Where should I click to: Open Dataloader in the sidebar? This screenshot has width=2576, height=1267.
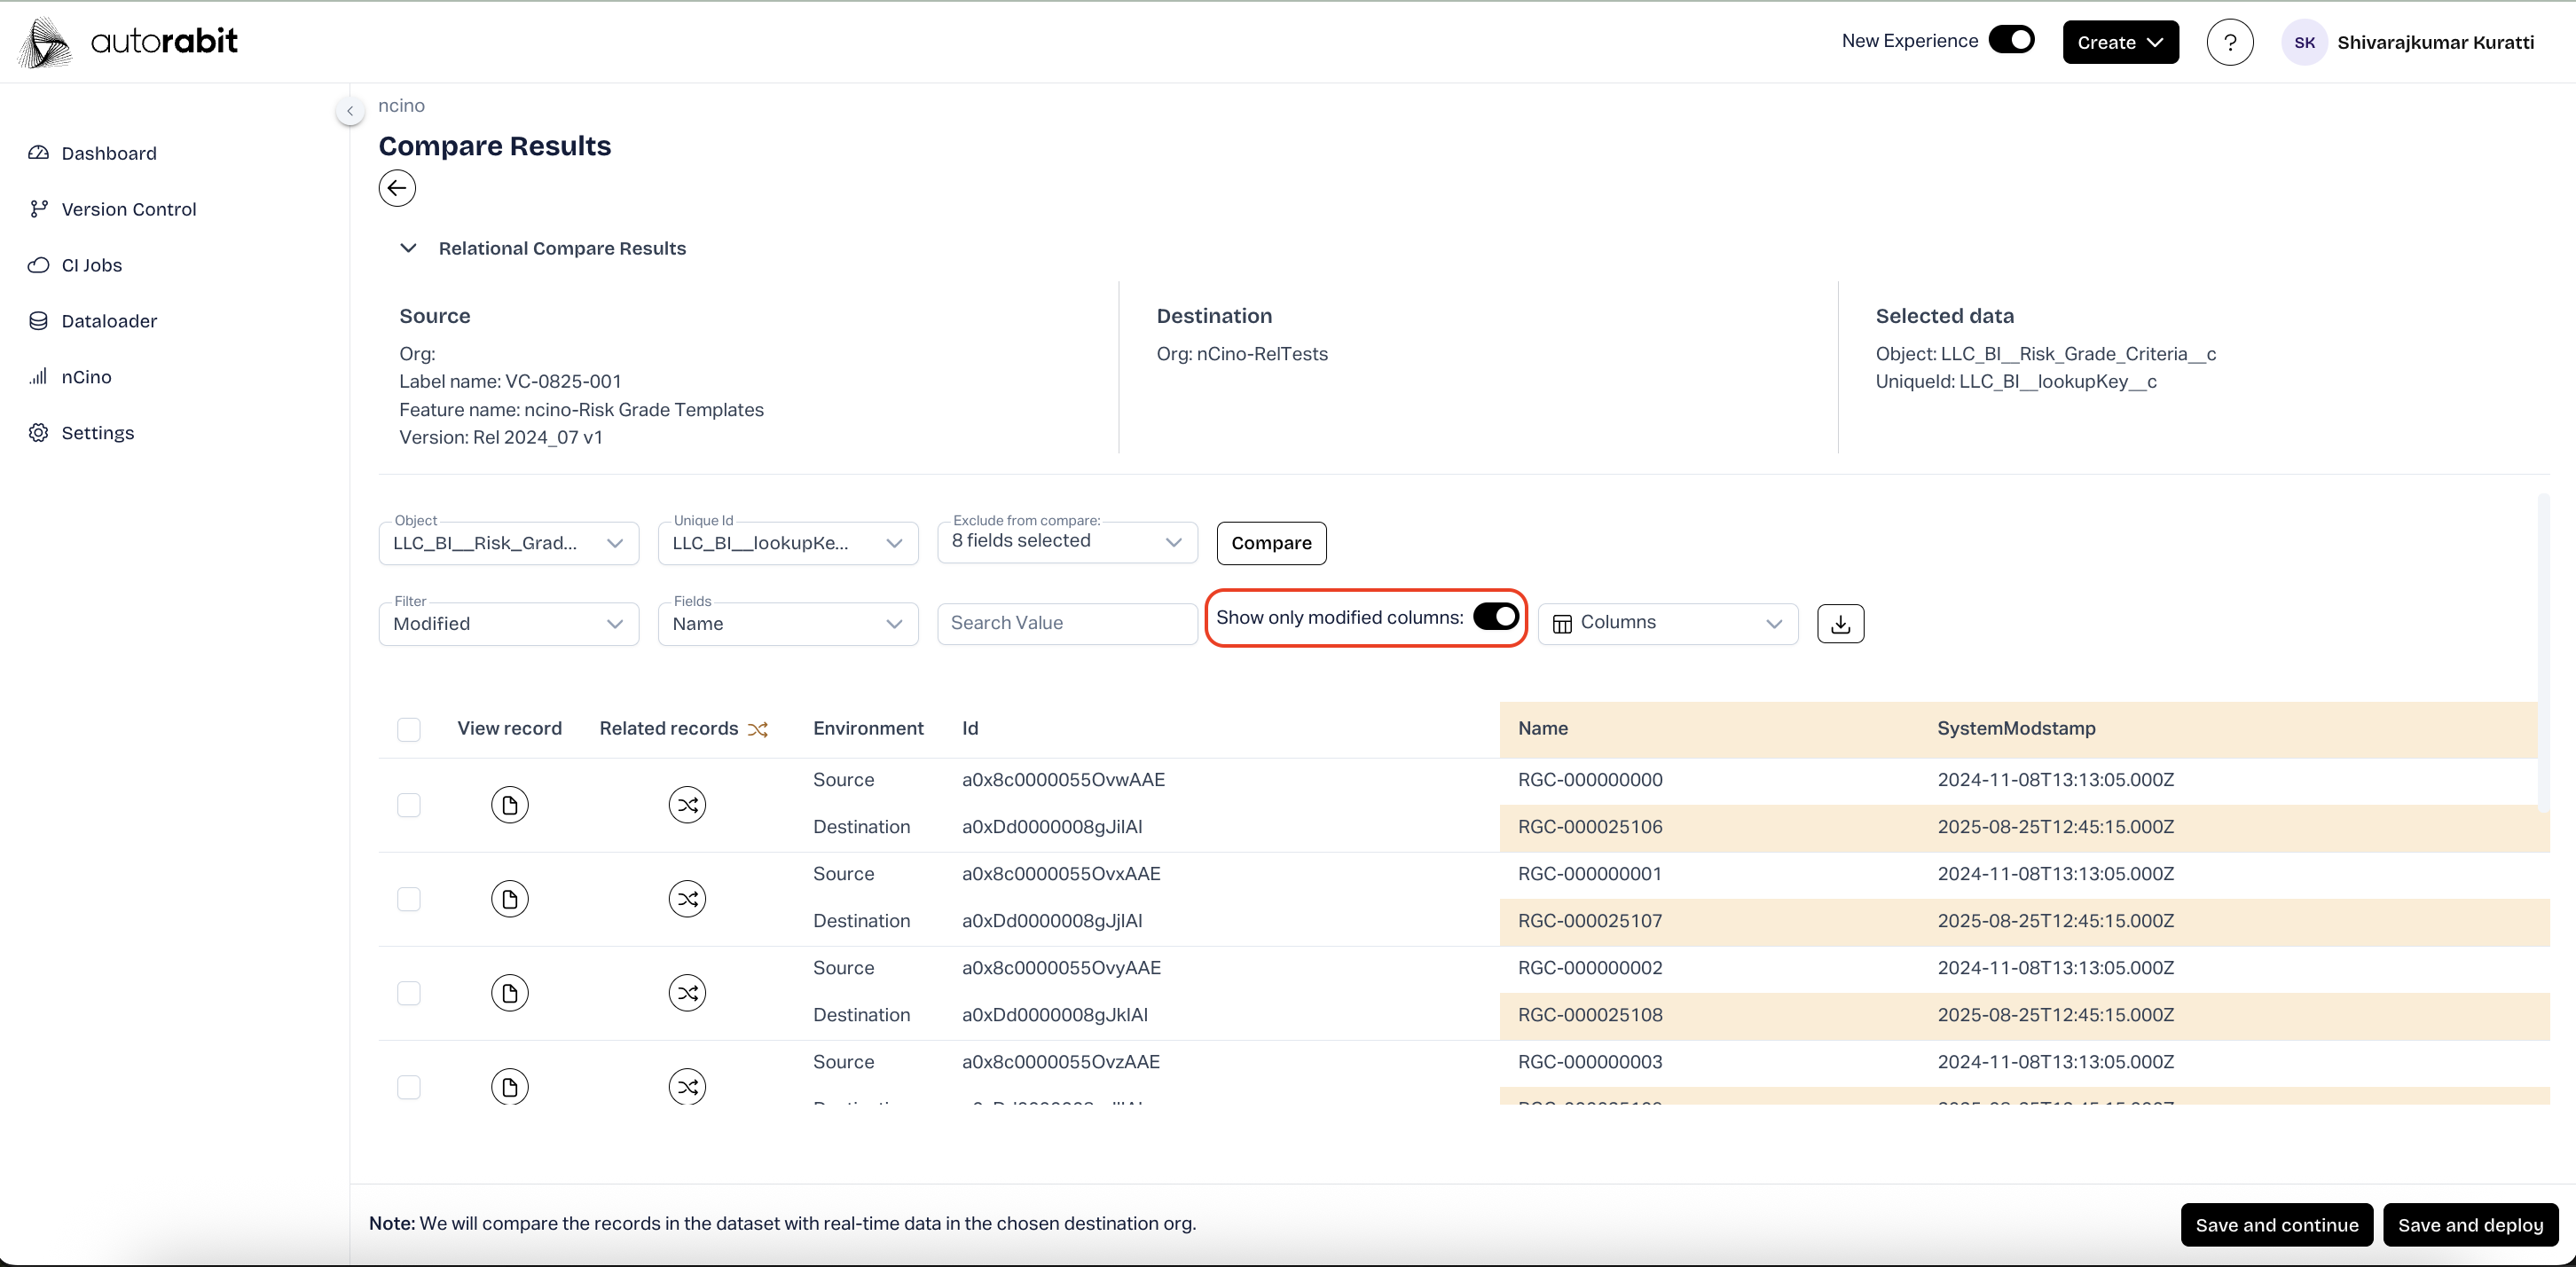(109, 321)
